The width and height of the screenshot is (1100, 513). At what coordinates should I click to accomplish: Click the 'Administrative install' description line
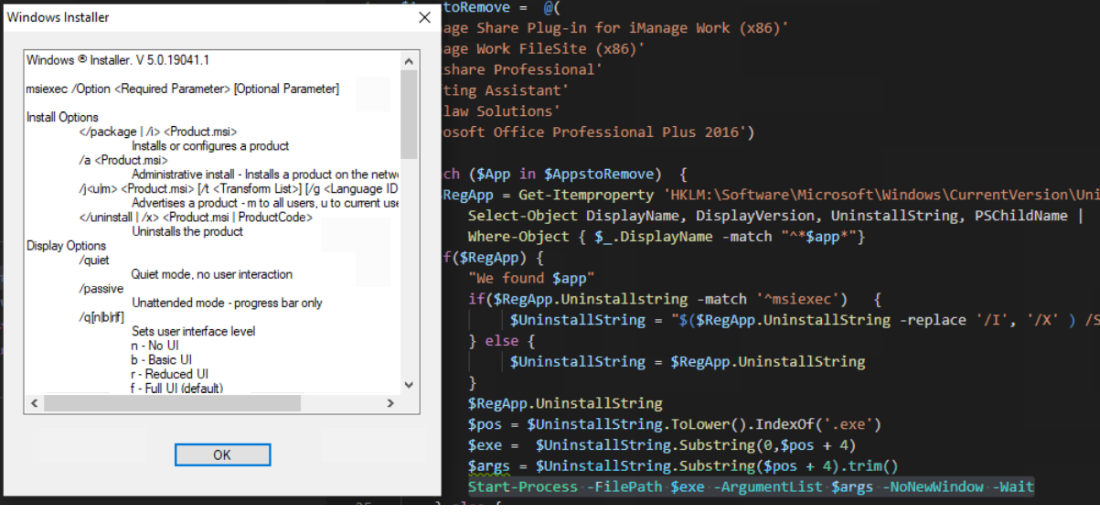pos(265,174)
